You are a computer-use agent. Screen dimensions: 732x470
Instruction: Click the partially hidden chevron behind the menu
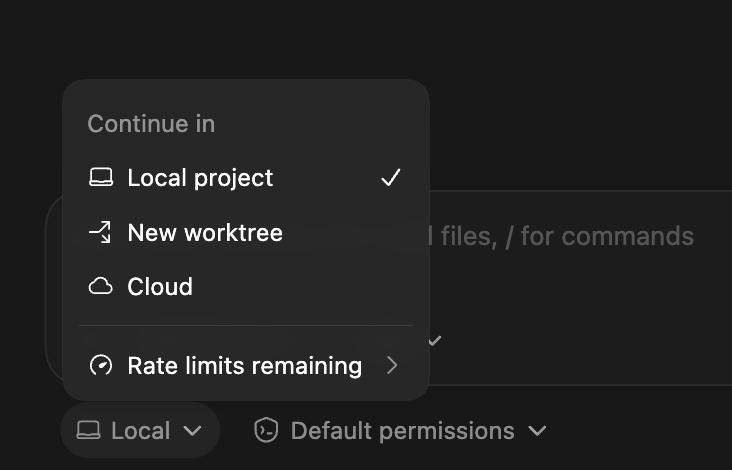[435, 341]
